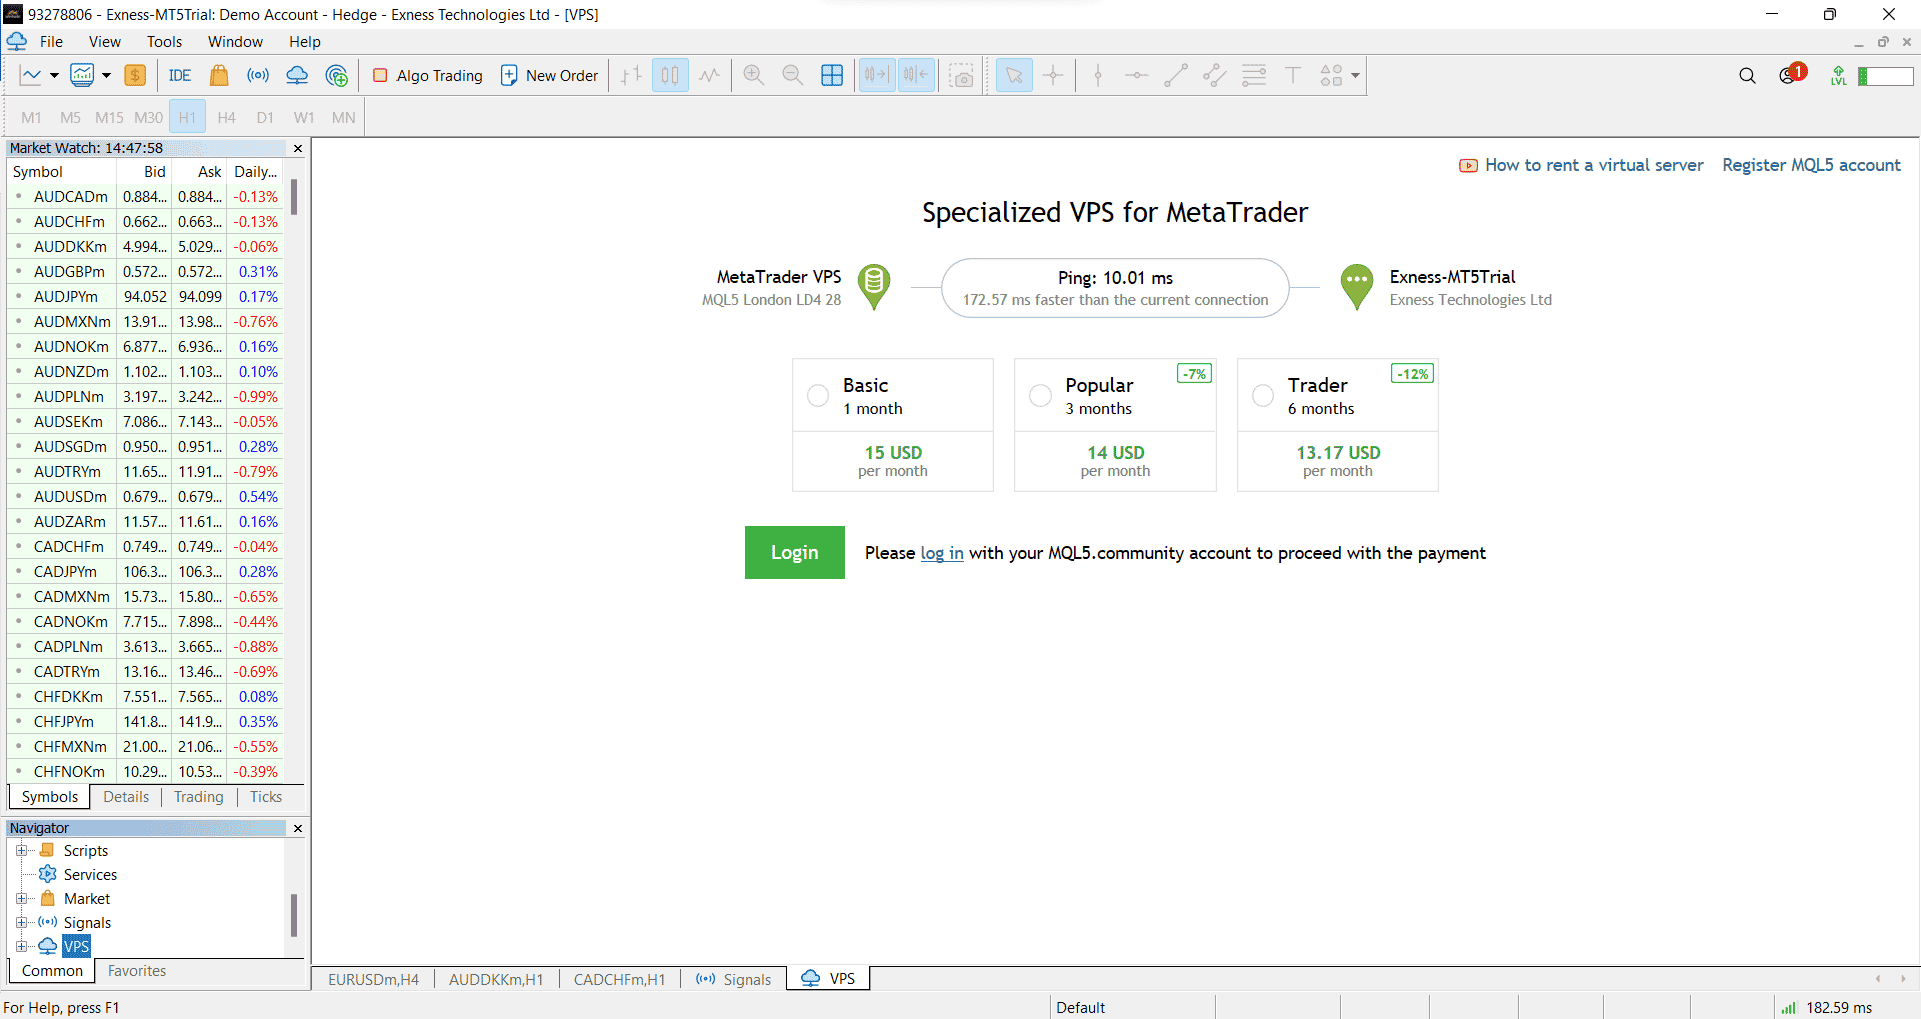Click the zoom out magnifier
The width and height of the screenshot is (1921, 1019).
[x=793, y=75]
